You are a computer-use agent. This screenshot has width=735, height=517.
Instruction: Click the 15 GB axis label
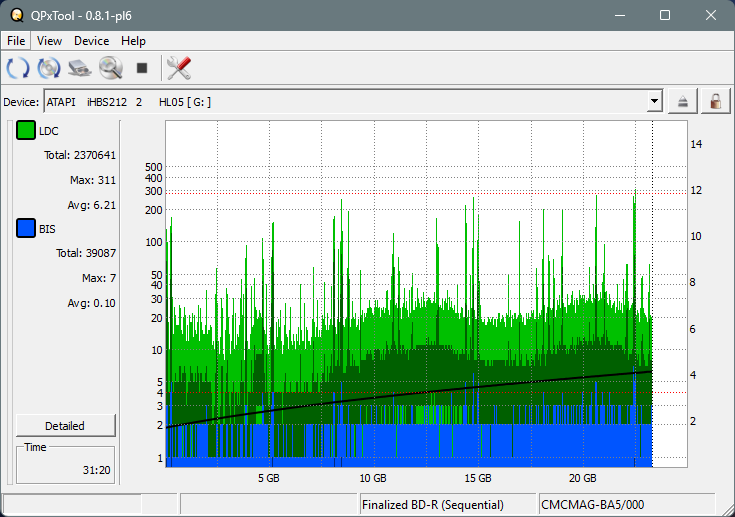(x=478, y=478)
